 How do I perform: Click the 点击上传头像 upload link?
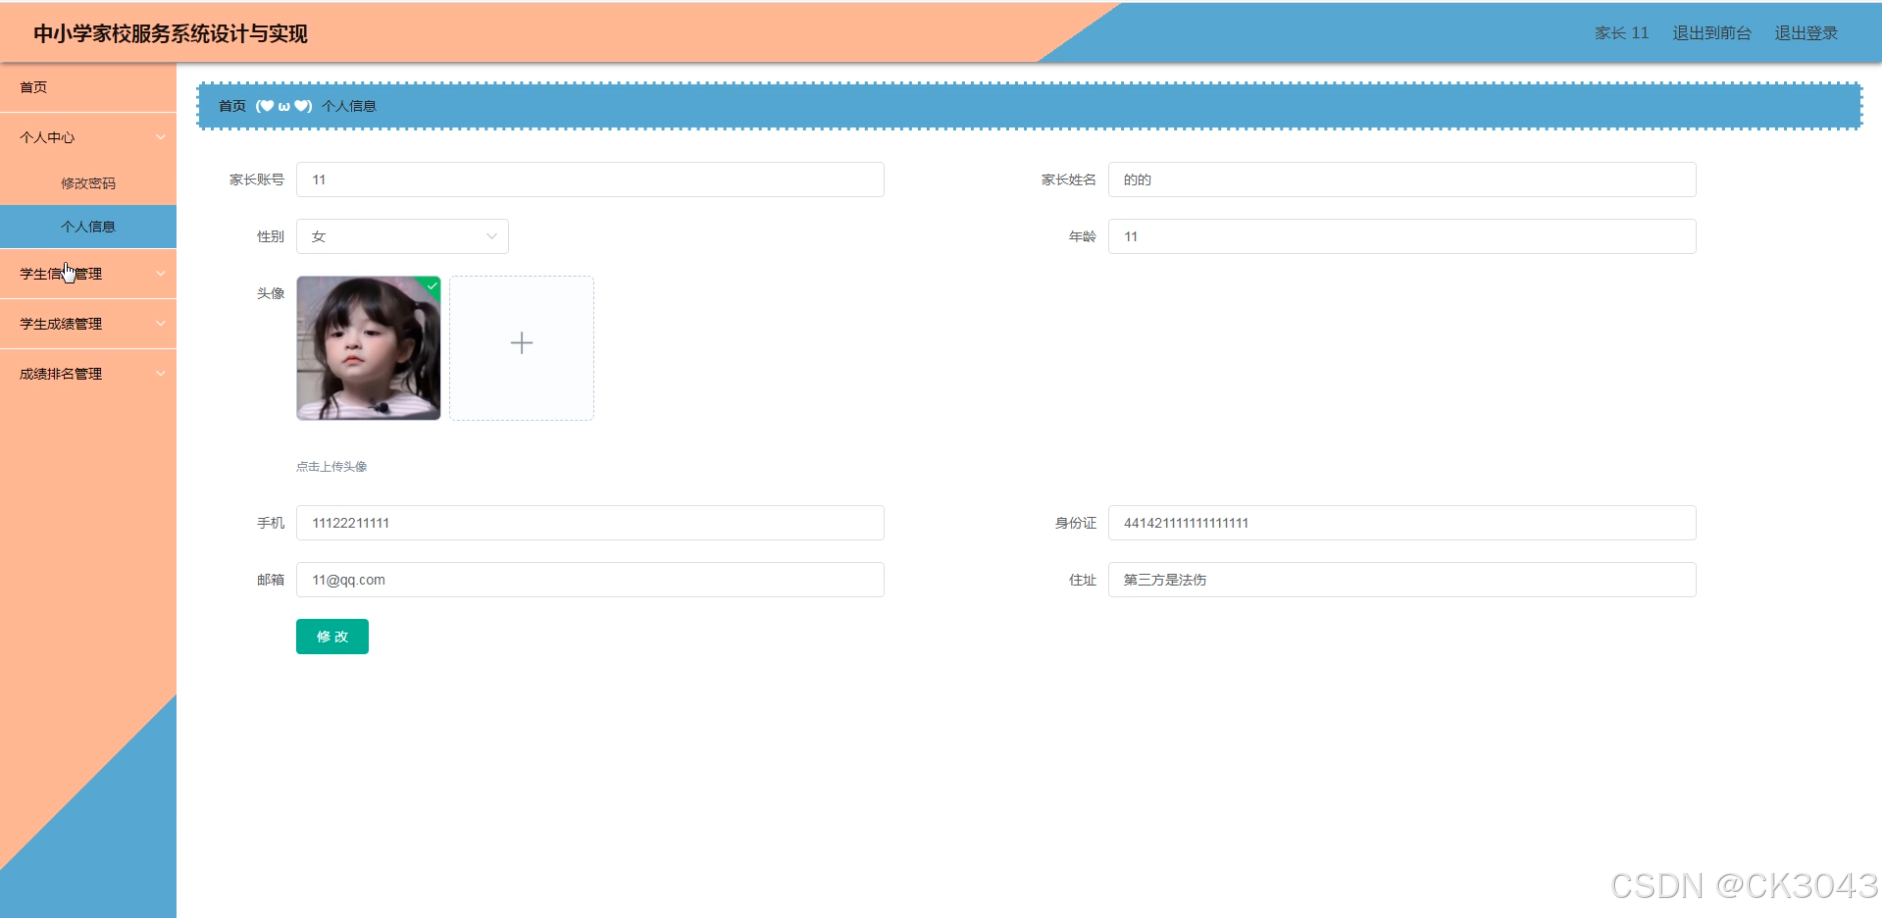[x=331, y=466]
